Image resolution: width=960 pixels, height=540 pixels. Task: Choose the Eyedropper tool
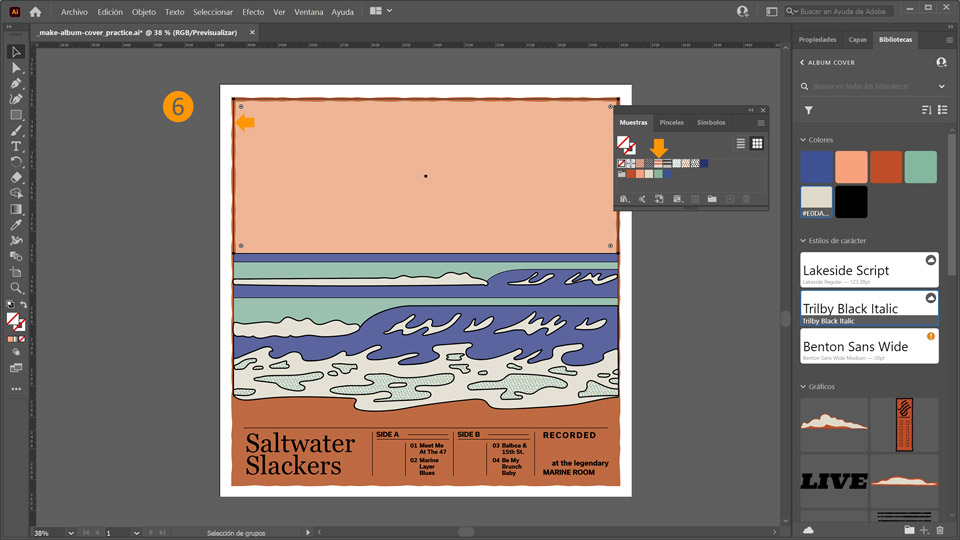(x=16, y=225)
